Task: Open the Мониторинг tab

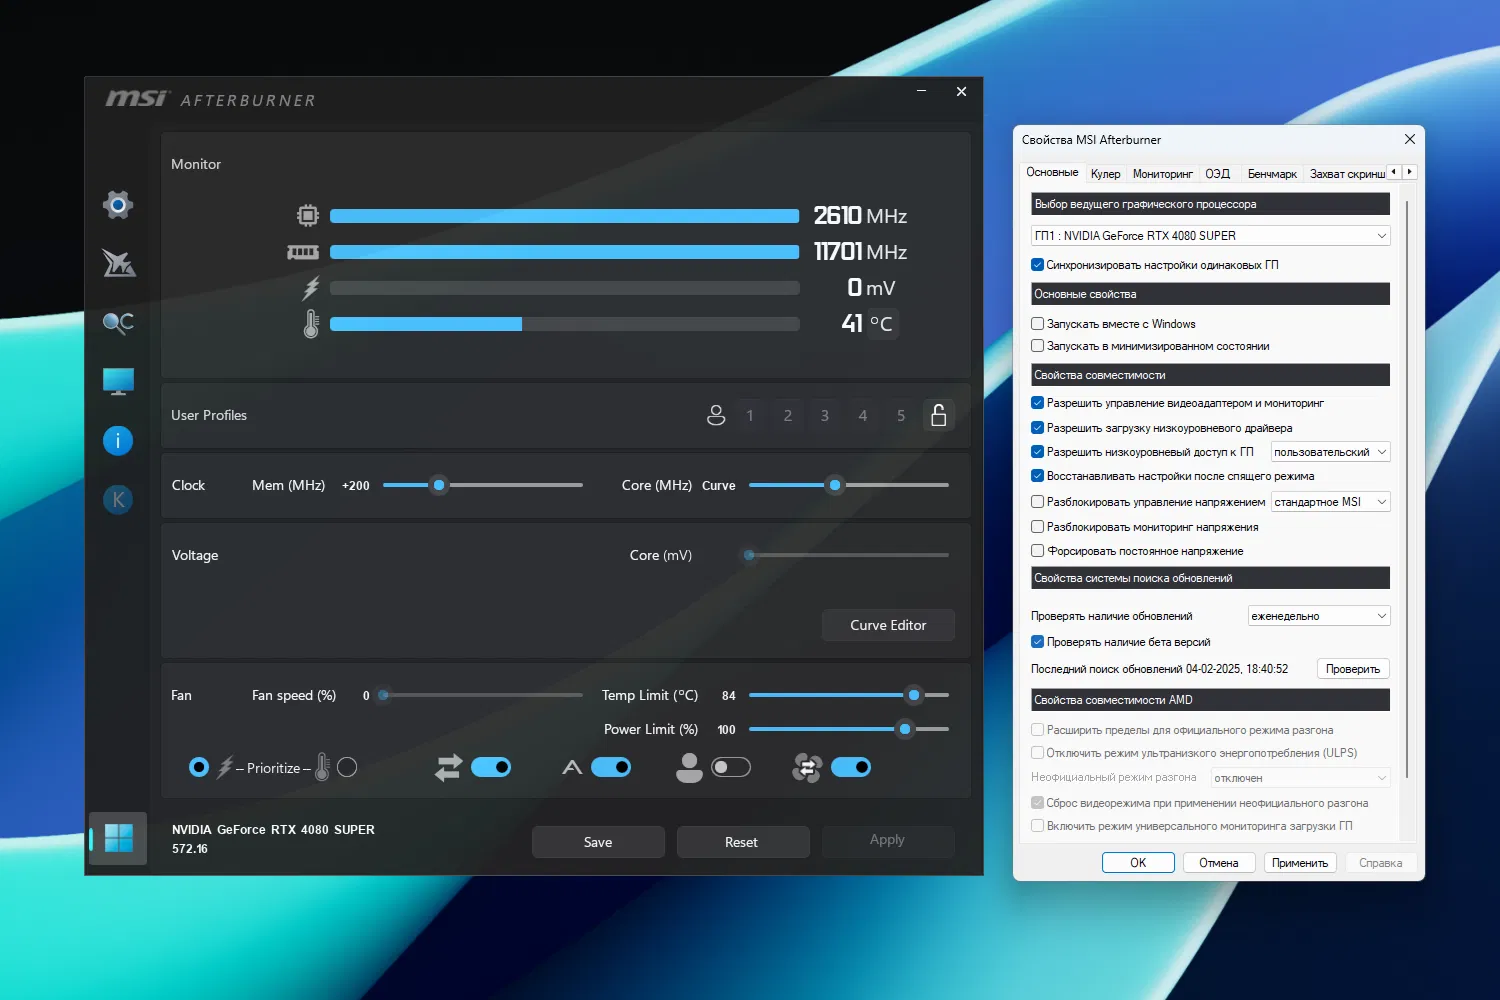Action: tap(1162, 174)
